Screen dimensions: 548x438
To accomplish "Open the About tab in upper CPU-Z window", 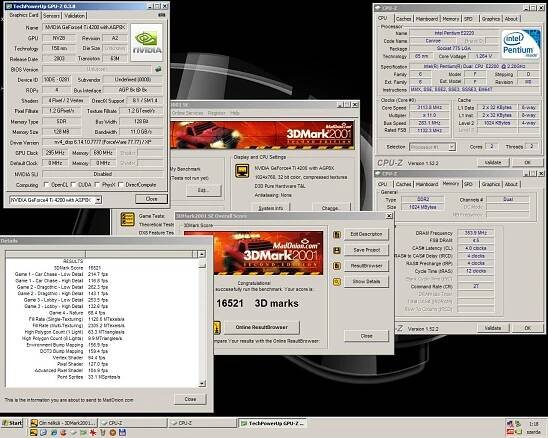I will tap(511, 19).
